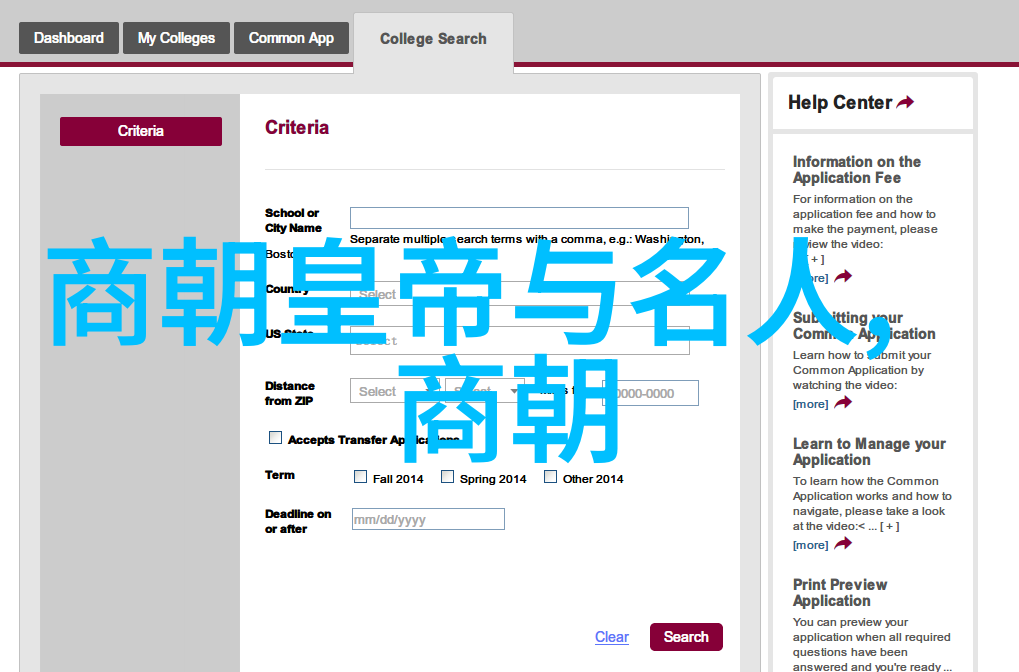Viewport: 1019px width, 672px height.
Task: Open the My Colleges tab
Action: click(176, 38)
